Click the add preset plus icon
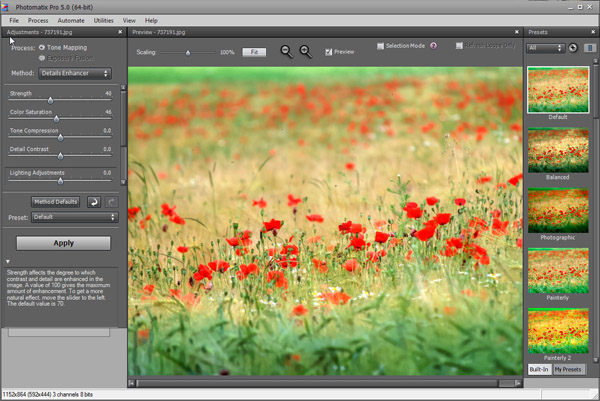 click(573, 47)
